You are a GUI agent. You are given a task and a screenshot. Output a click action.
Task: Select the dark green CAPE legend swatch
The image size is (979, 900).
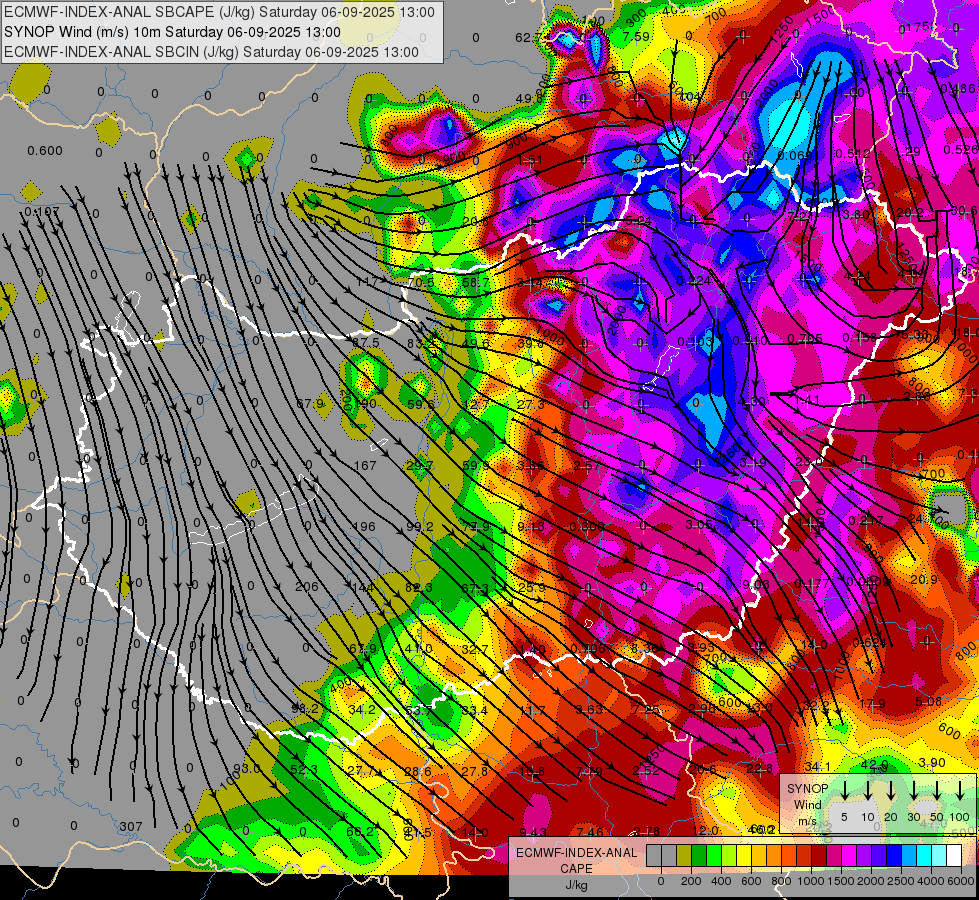(699, 855)
